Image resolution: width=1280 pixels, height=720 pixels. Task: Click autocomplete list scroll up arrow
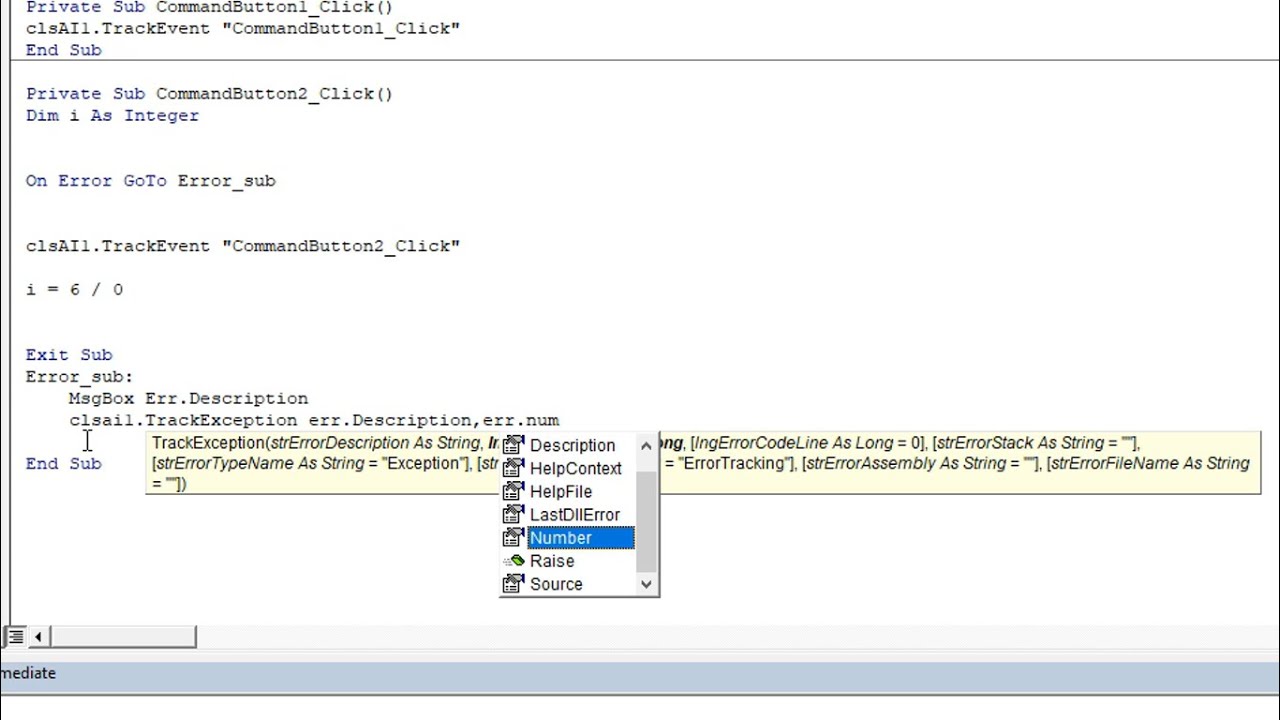646,445
